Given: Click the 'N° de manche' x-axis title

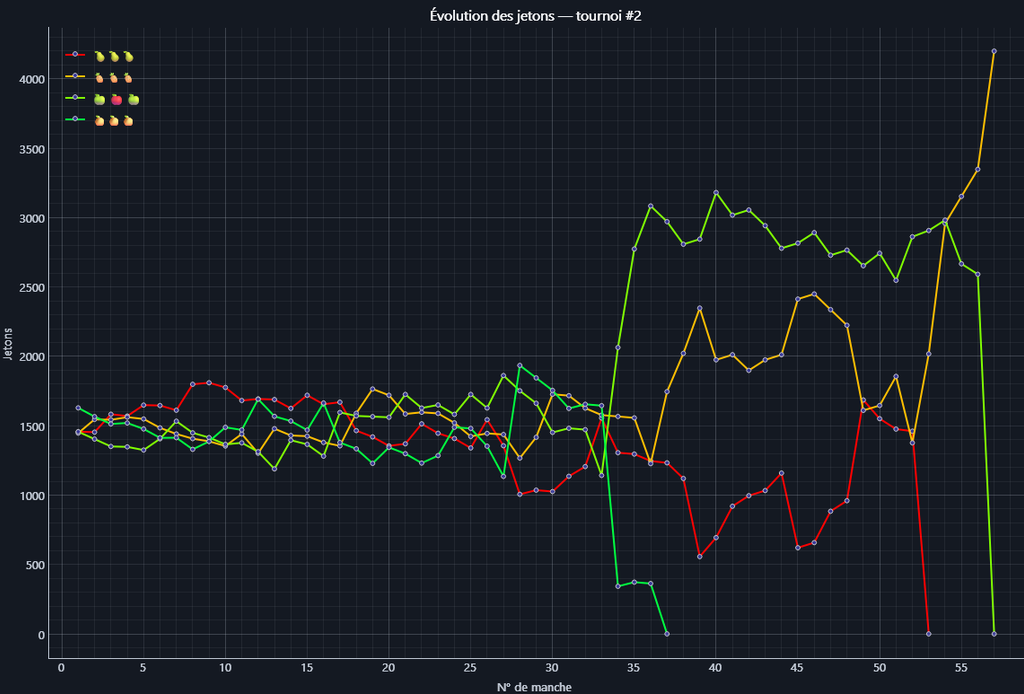Looking at the screenshot, I should [x=534, y=687].
